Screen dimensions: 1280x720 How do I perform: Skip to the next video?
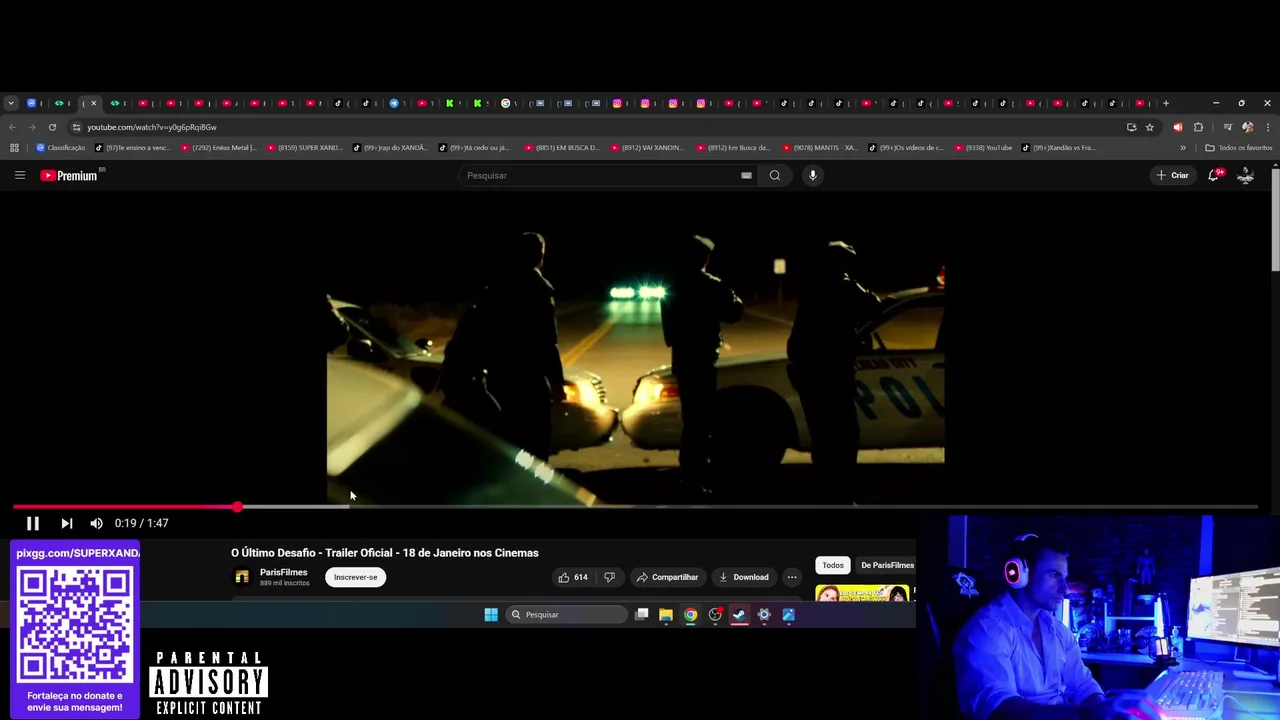click(x=66, y=523)
